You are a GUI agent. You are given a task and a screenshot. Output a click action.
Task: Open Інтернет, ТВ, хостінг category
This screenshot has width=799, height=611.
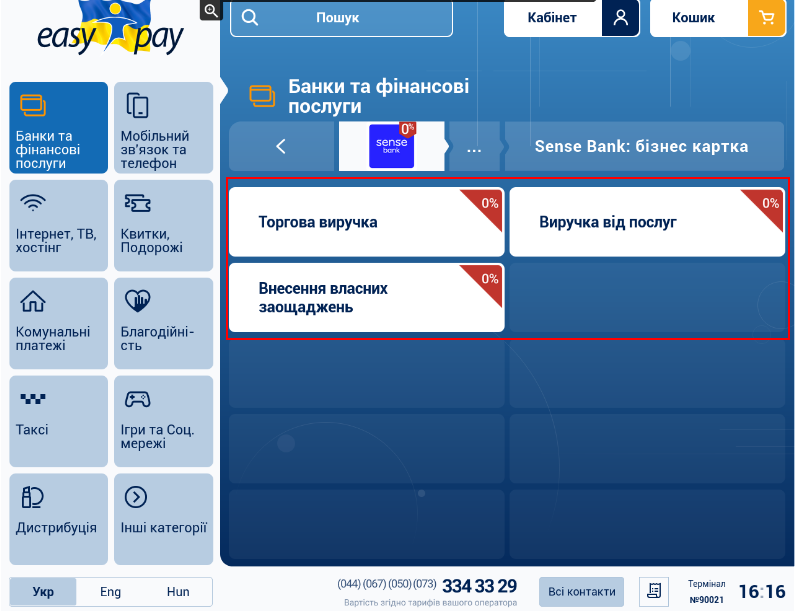[x=59, y=225]
